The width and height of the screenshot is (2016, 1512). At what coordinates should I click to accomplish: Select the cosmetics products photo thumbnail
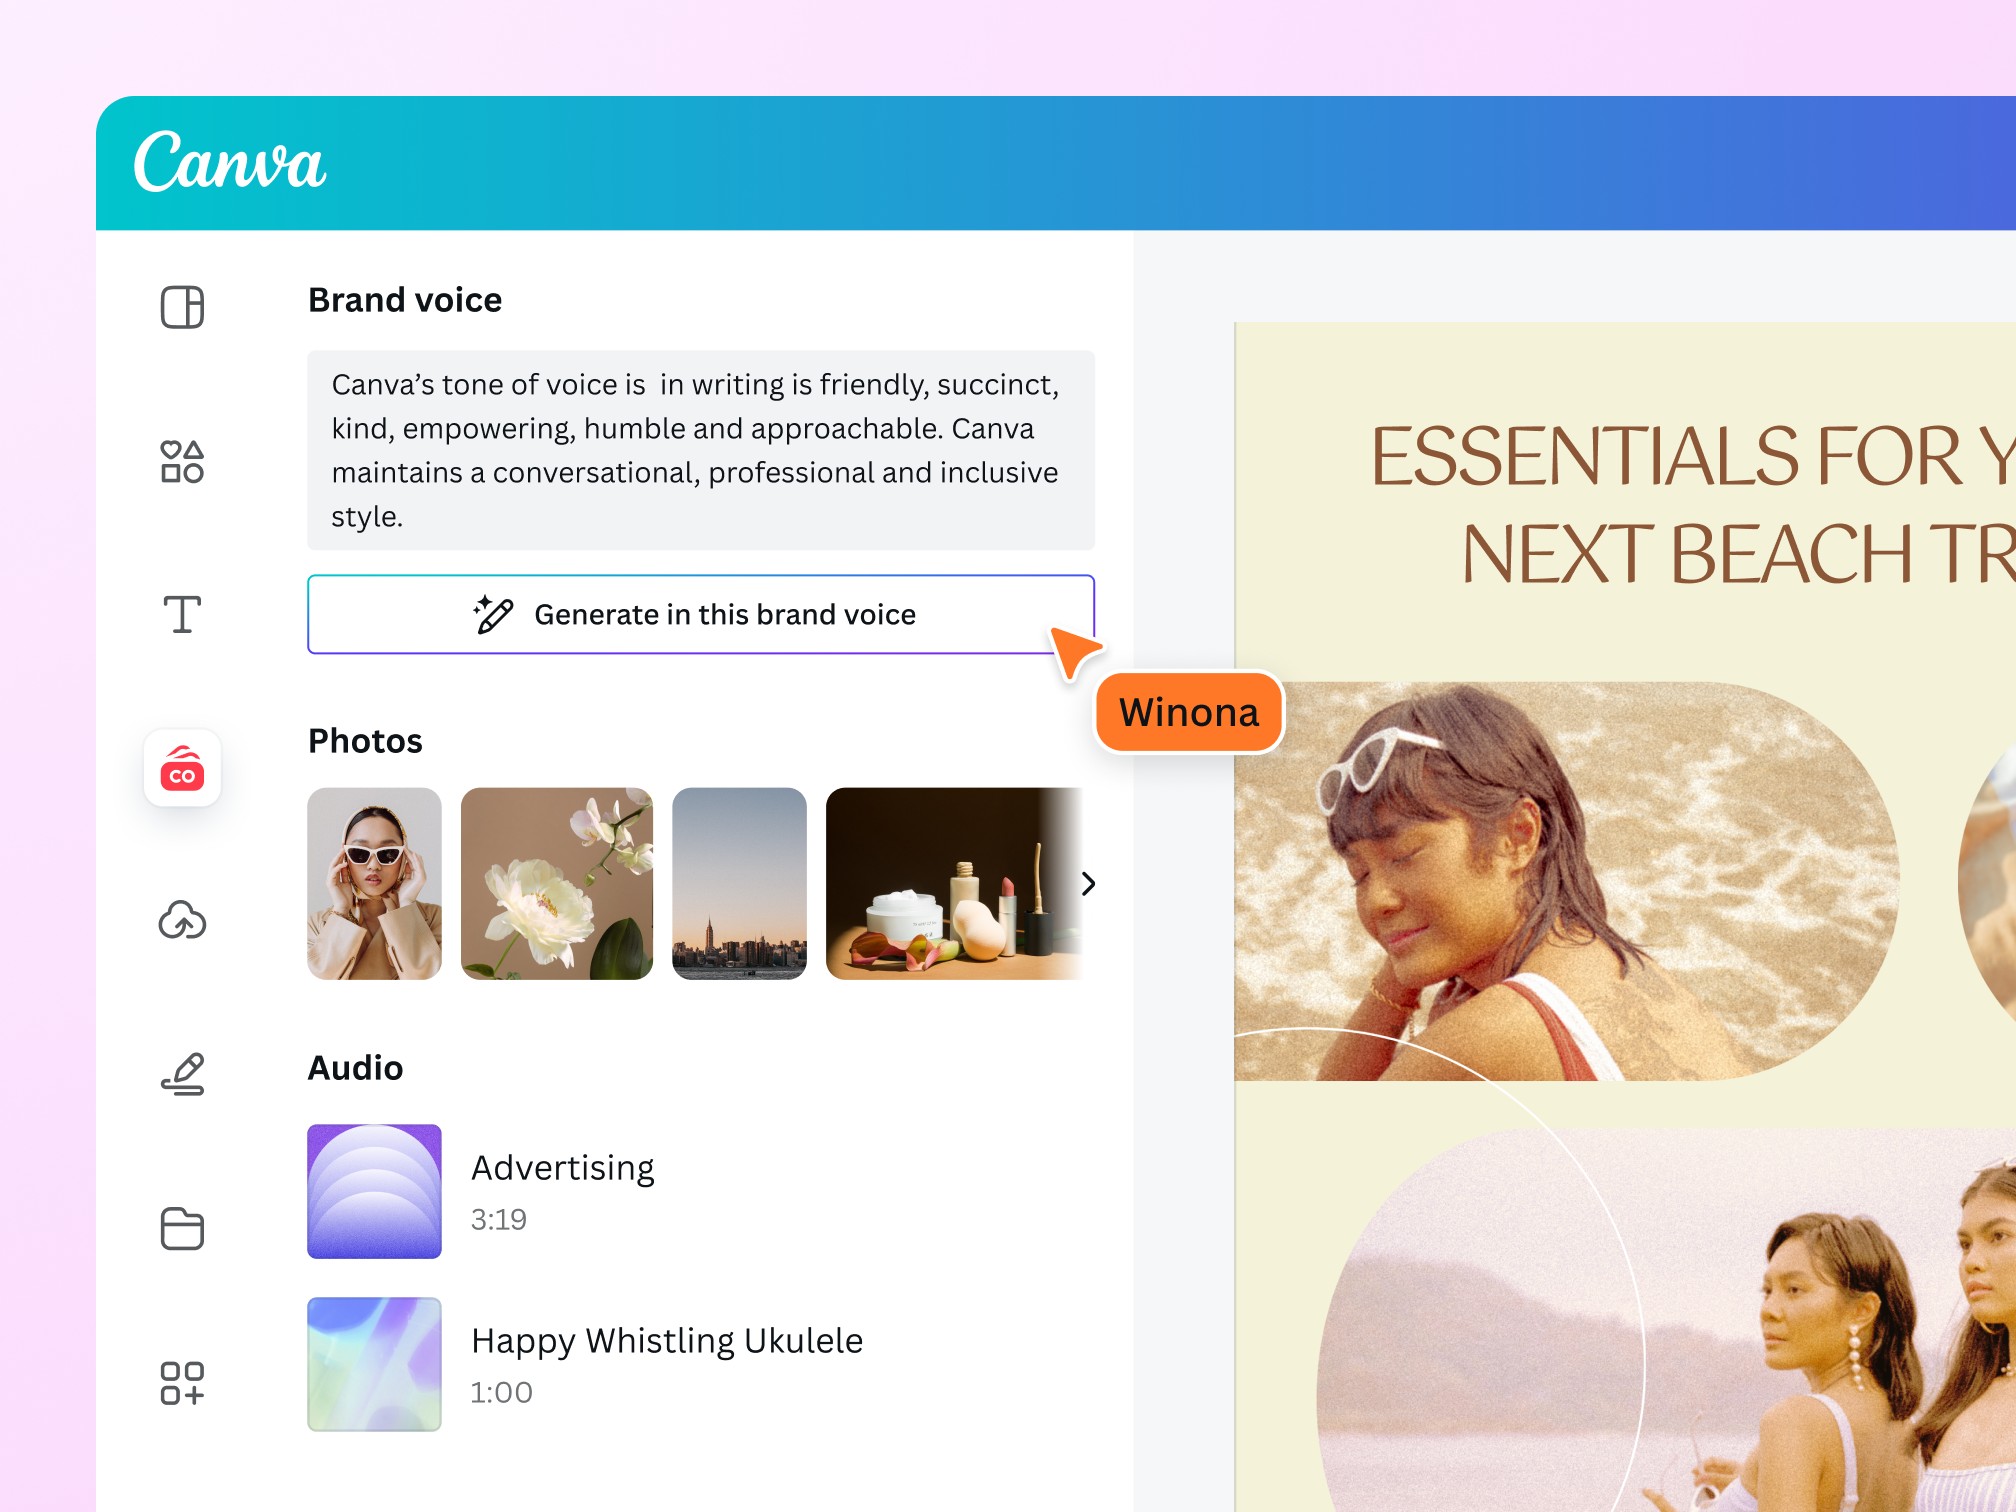point(954,884)
